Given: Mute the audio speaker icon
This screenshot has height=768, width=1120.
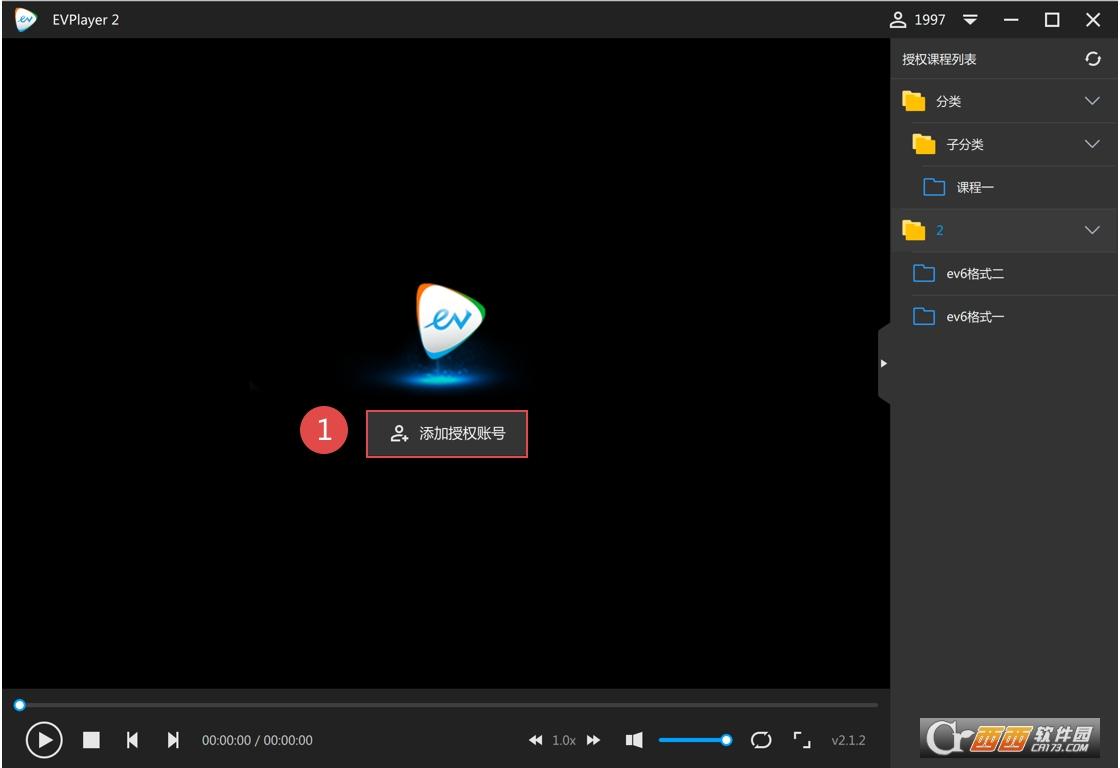Looking at the screenshot, I should click(634, 740).
